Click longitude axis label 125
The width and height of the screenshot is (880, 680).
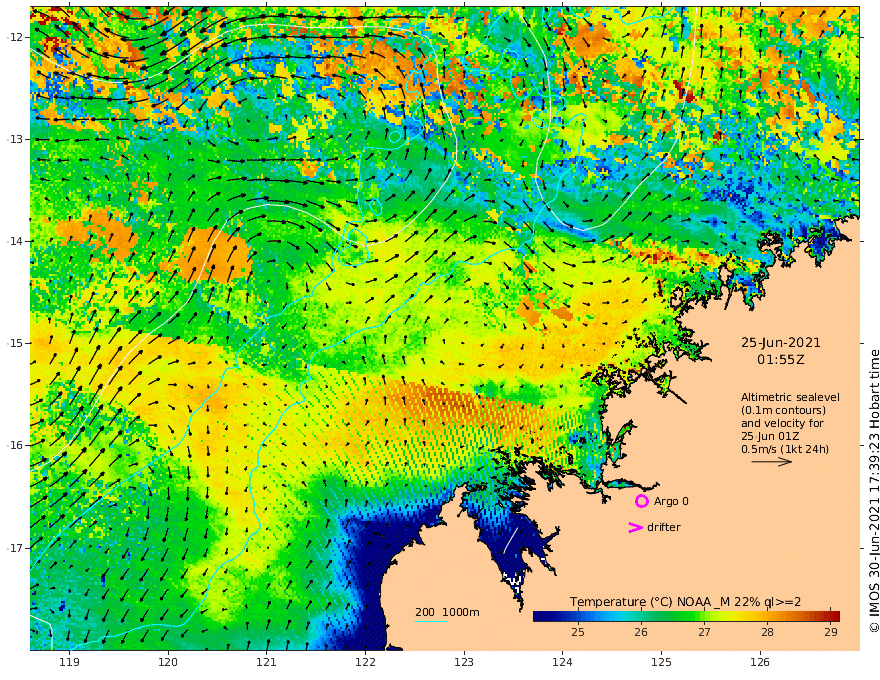[x=662, y=662]
